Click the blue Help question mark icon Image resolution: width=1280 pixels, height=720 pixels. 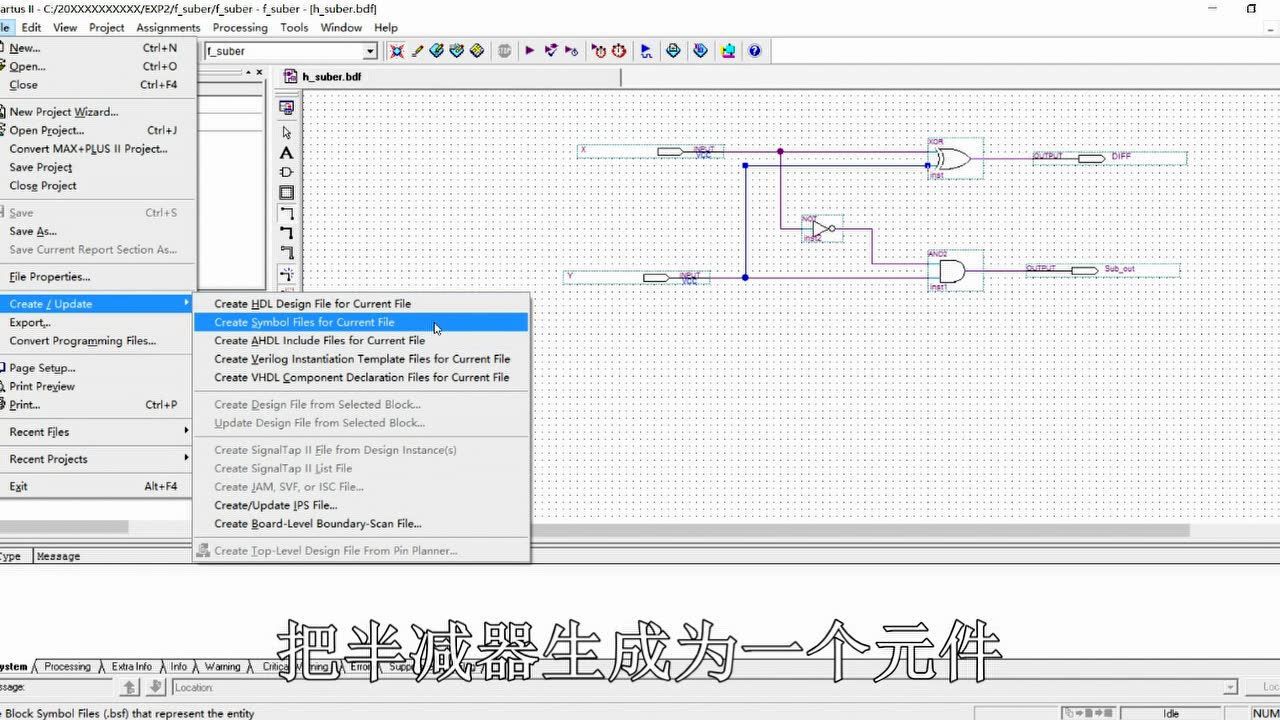coord(754,51)
